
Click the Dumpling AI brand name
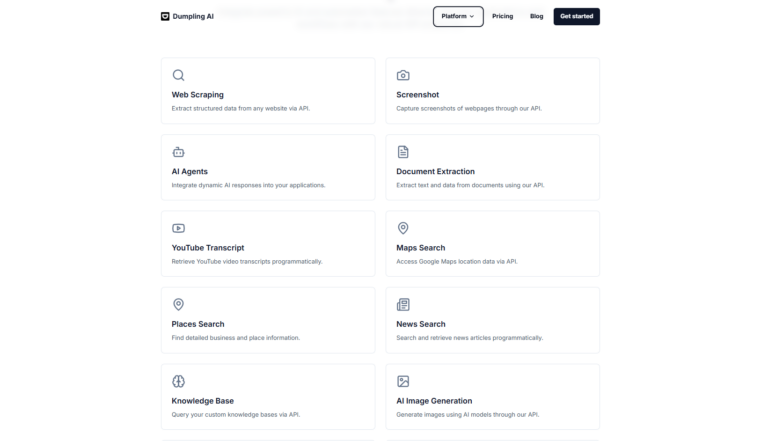click(193, 16)
